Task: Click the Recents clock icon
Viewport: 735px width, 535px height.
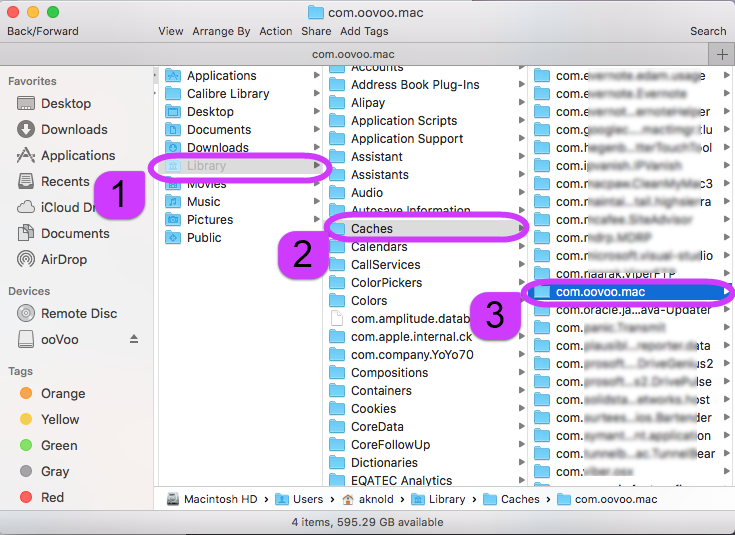Action: [26, 181]
